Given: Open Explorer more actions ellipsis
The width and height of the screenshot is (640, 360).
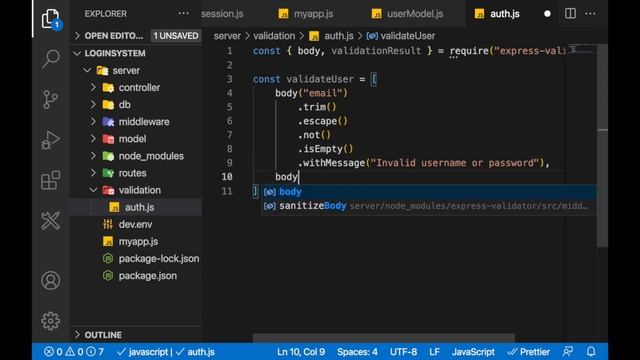Looking at the screenshot, I should pyautogui.click(x=184, y=13).
